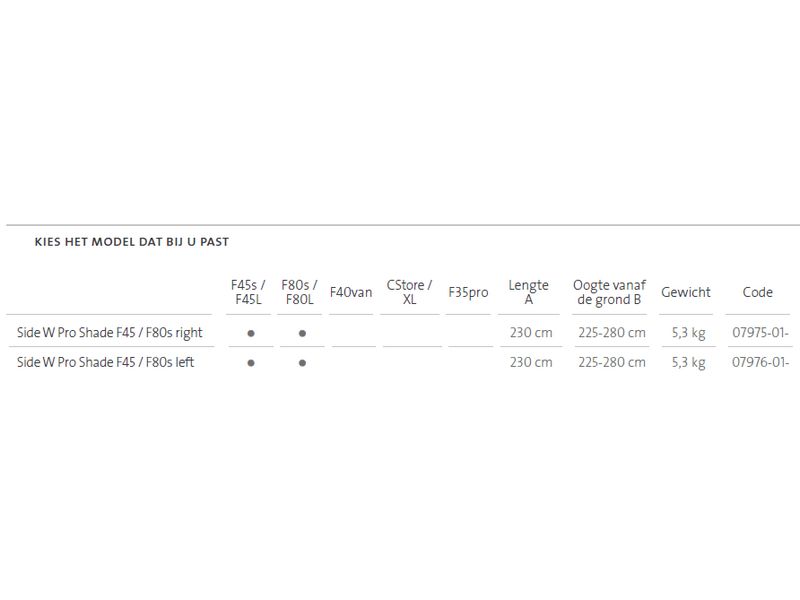Click the F45s / F45L dot for left model
This screenshot has width=800, height=600.
point(251,363)
